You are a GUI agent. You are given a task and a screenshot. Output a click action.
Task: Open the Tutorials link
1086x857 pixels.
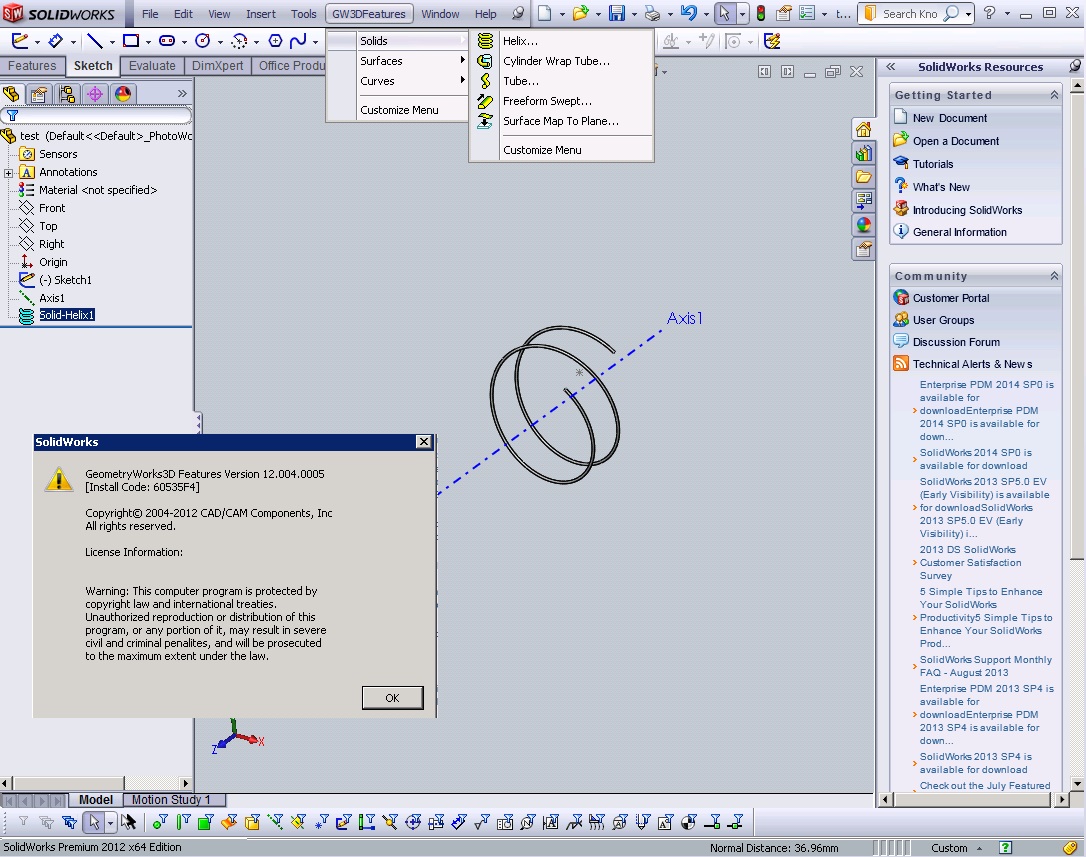[932, 164]
